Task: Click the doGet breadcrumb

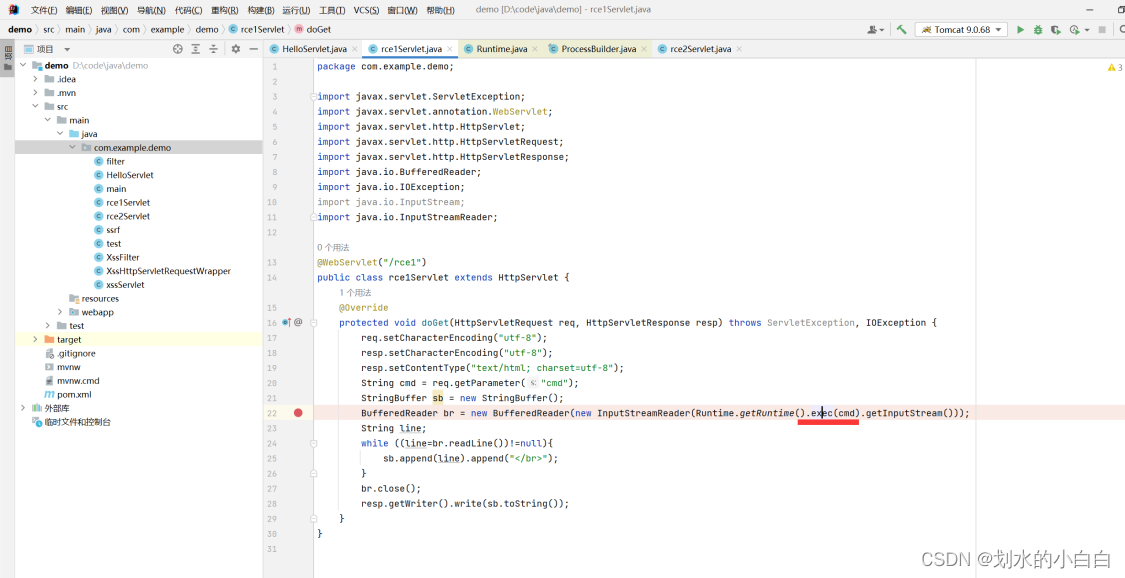Action: pos(314,29)
